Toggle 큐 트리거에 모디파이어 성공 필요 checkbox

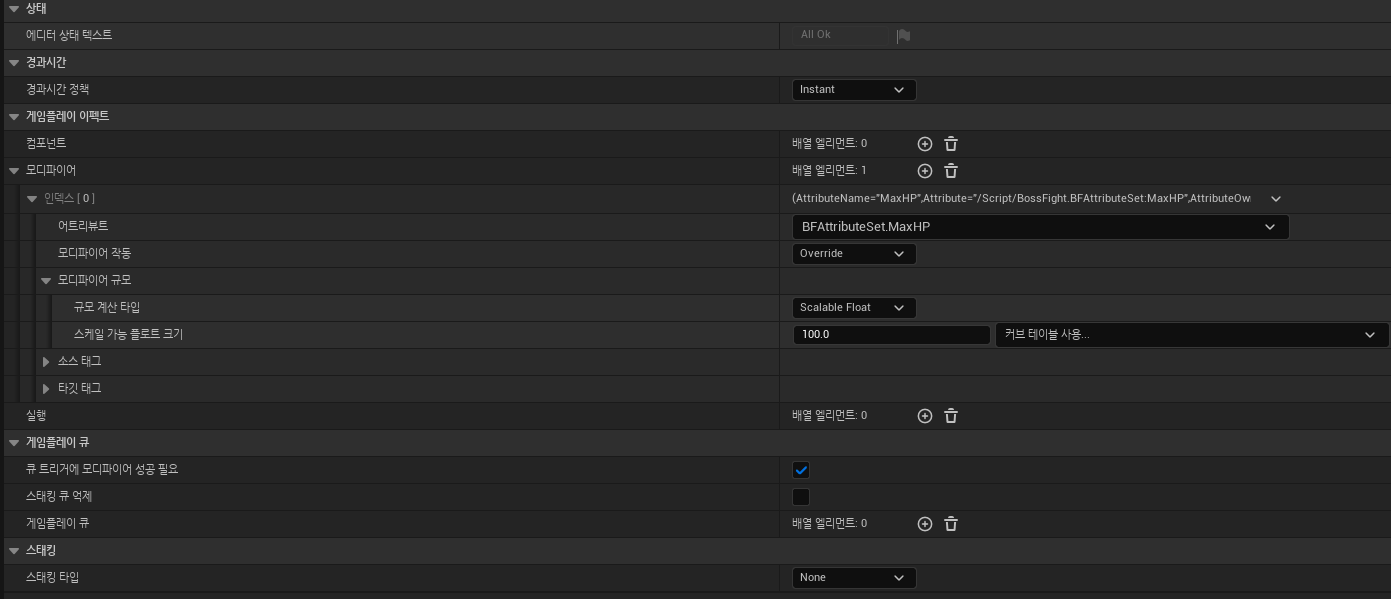801,470
